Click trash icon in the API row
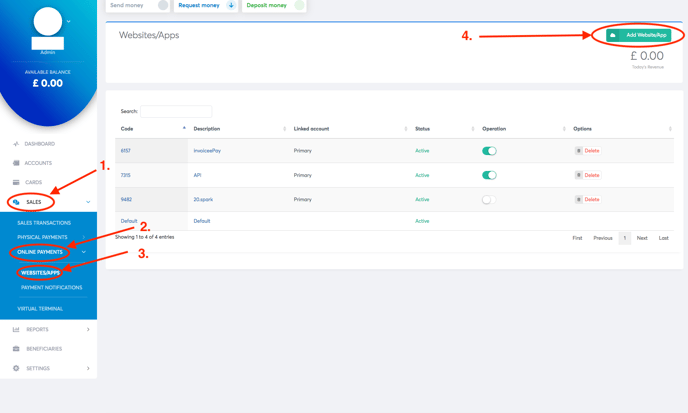The height and width of the screenshot is (413, 688). coord(579,175)
